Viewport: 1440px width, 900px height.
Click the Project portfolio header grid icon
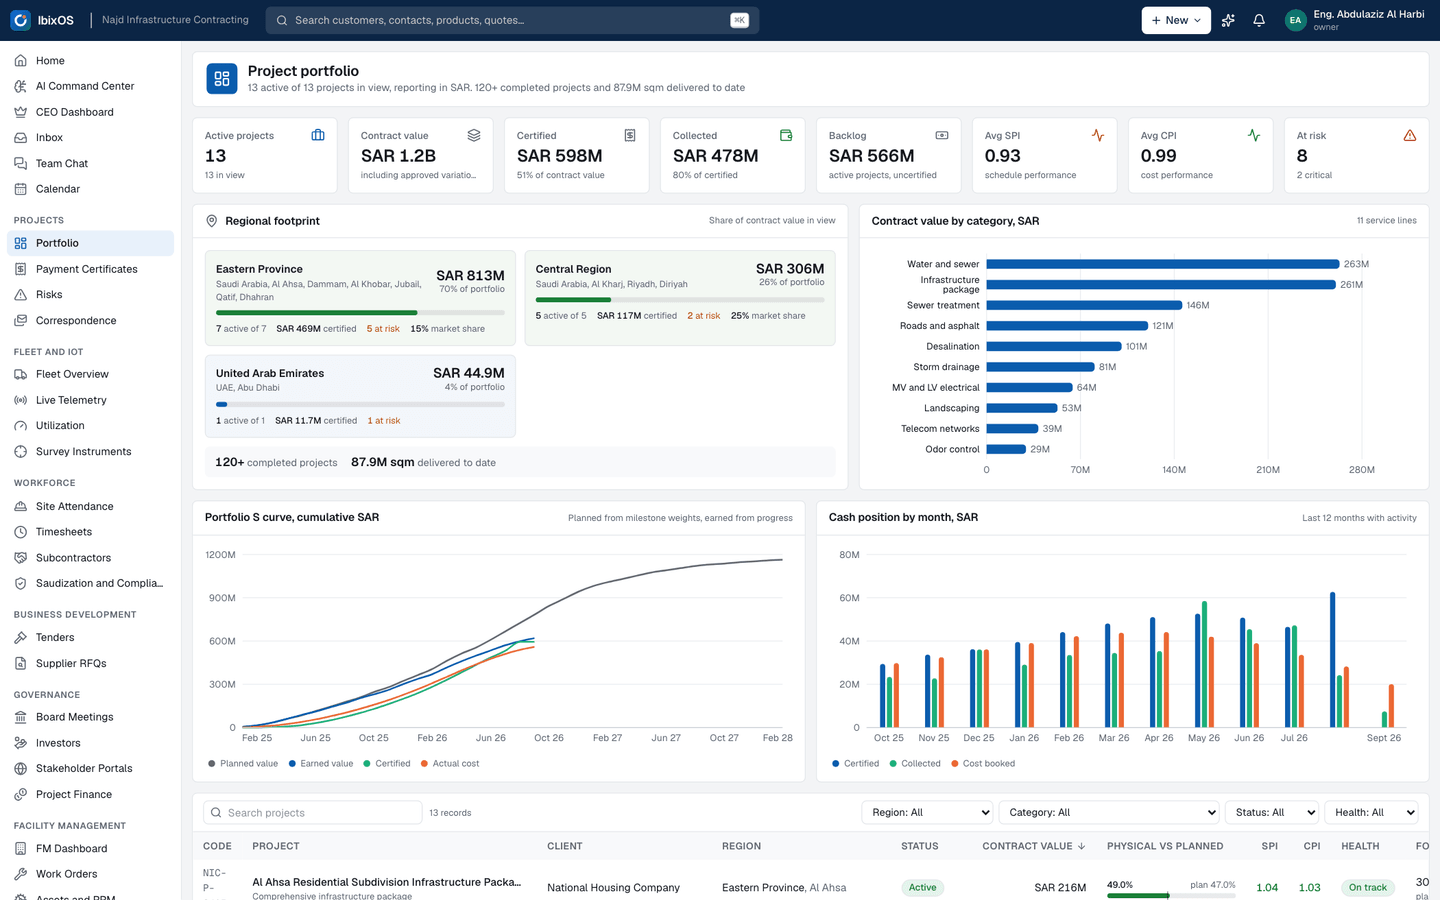(222, 78)
